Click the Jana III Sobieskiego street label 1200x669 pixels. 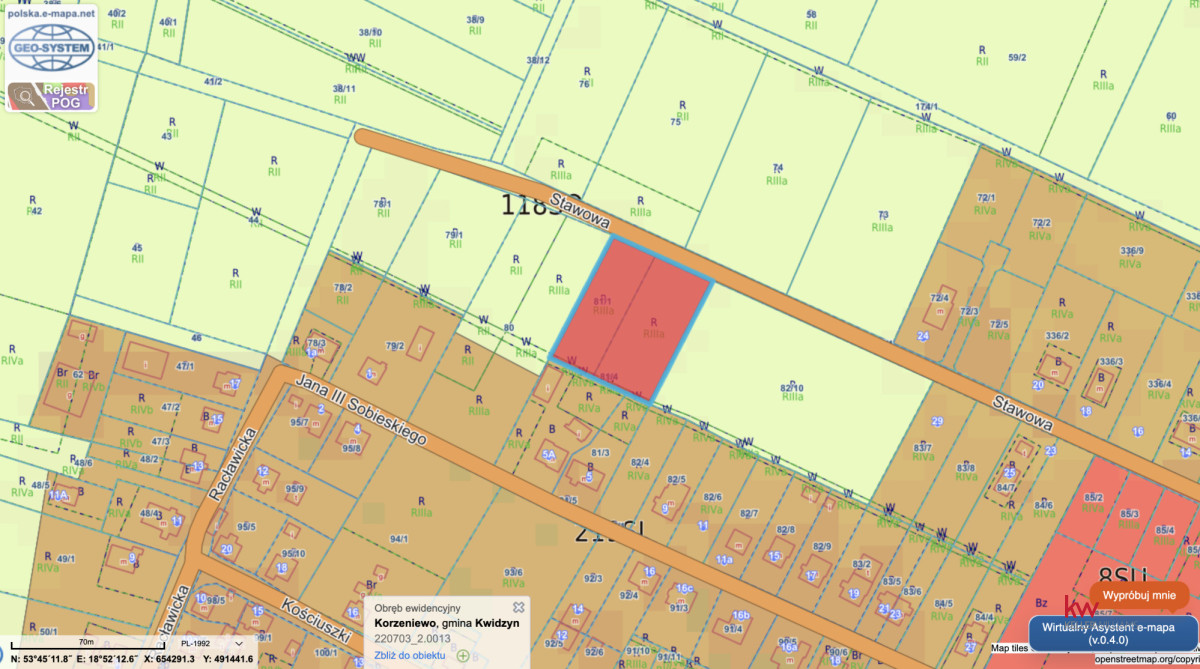[362, 410]
